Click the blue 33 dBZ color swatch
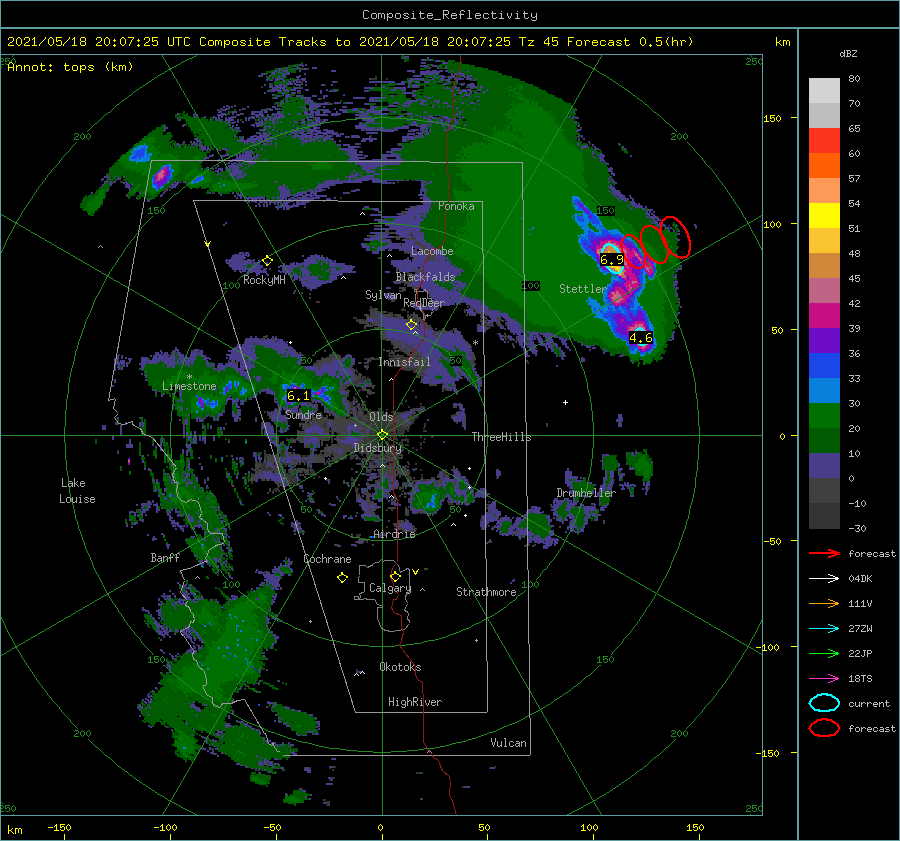The height and width of the screenshot is (841, 900). [x=824, y=366]
